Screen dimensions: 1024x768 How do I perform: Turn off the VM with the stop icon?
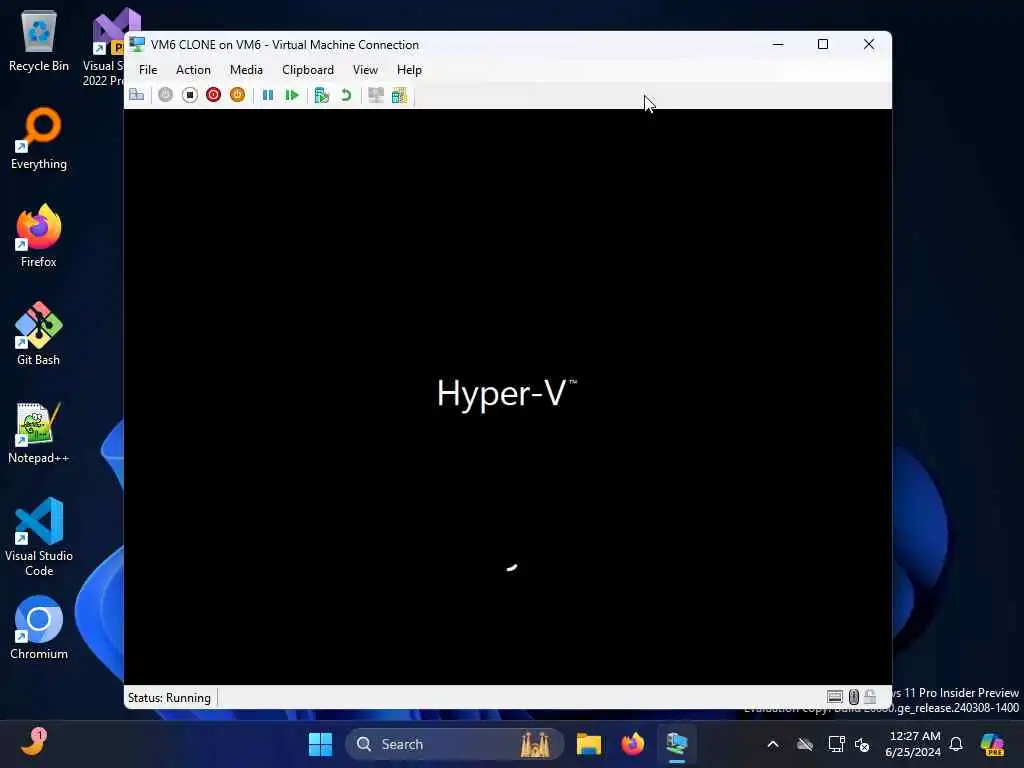pyautogui.click(x=189, y=95)
